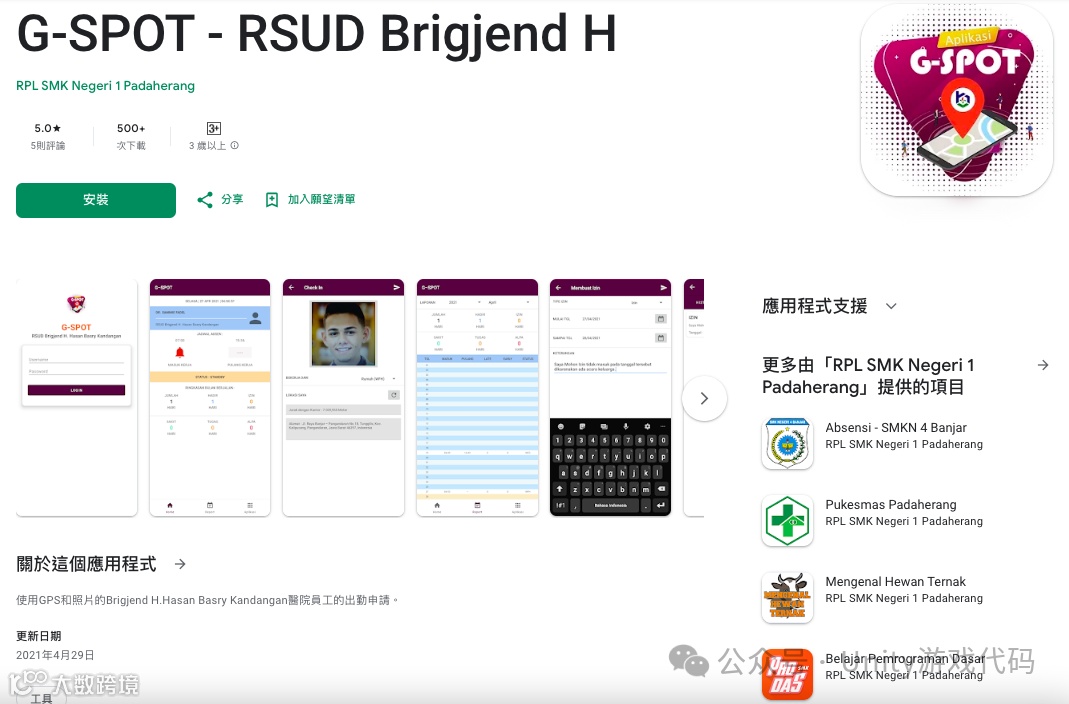1069x704 pixels.
Task: Open Absensi - SMKN 4 Banjar app title
Action: [x=896, y=428]
